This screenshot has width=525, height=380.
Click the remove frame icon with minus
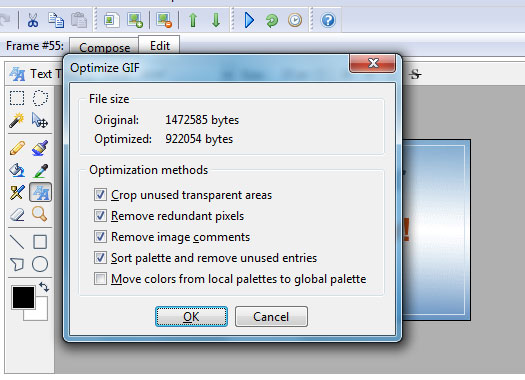click(x=164, y=20)
